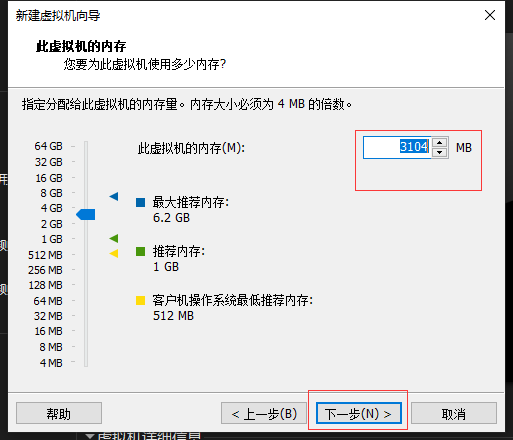The height and width of the screenshot is (440, 513).
Task: Select the 1 GB scale label
Action: (52, 239)
